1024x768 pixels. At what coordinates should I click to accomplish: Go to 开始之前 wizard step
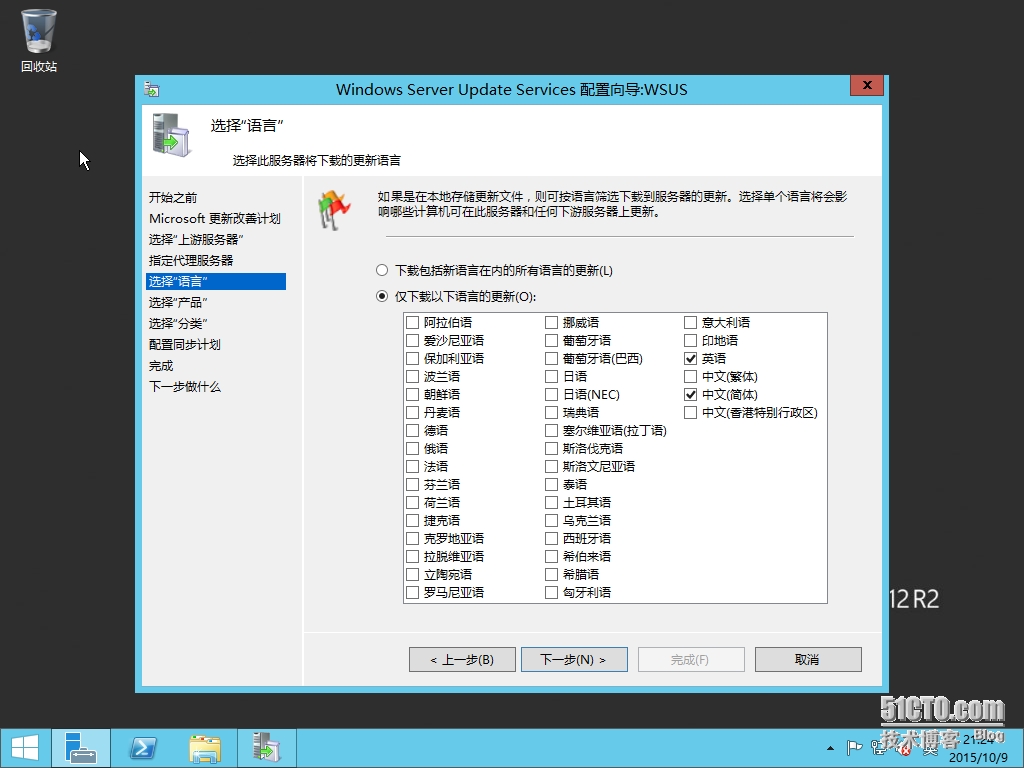(x=173, y=197)
